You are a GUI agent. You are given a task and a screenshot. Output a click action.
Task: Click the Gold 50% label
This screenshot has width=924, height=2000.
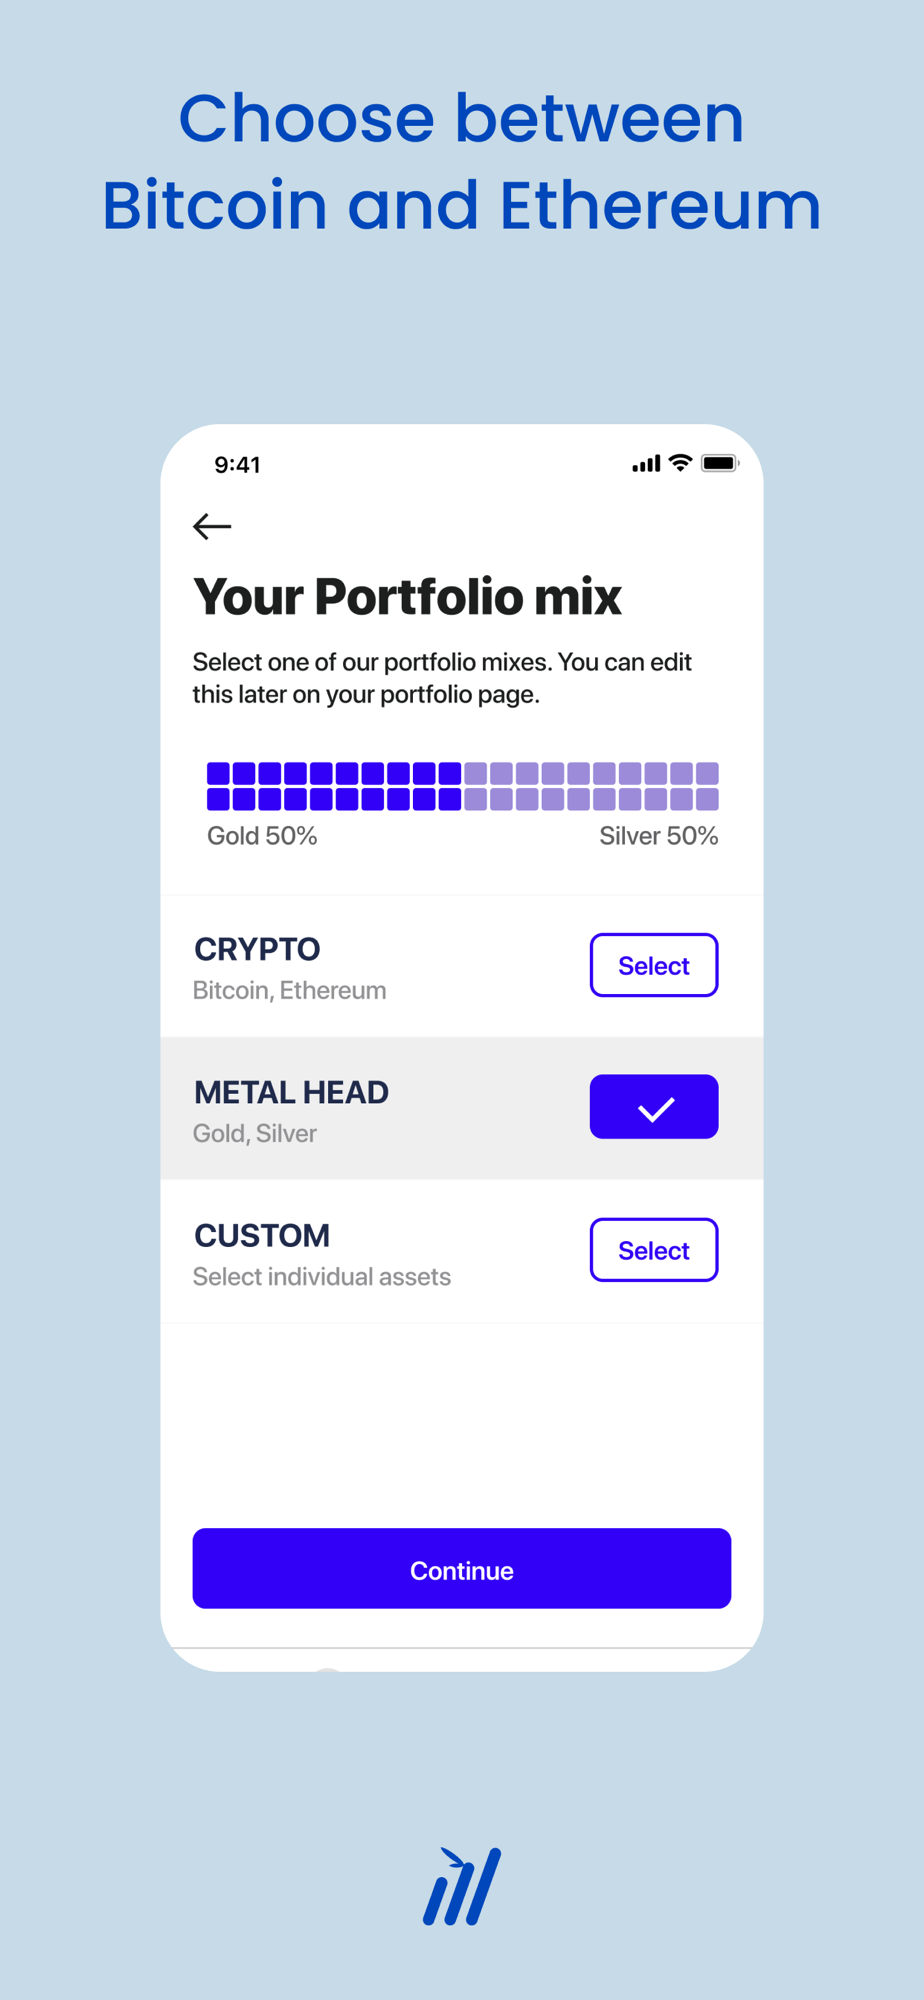click(x=262, y=836)
